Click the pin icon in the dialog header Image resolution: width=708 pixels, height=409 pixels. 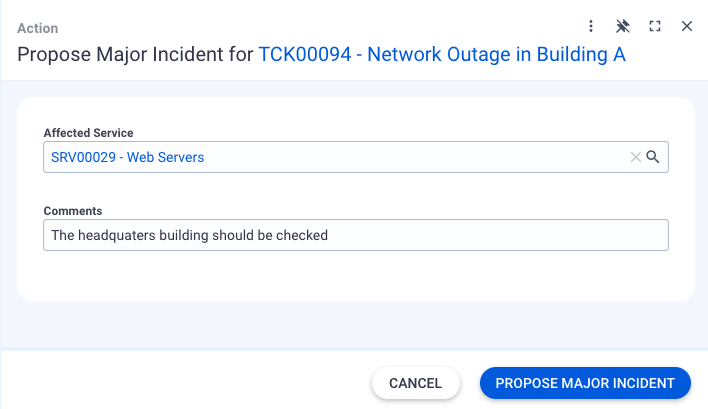coord(623,26)
